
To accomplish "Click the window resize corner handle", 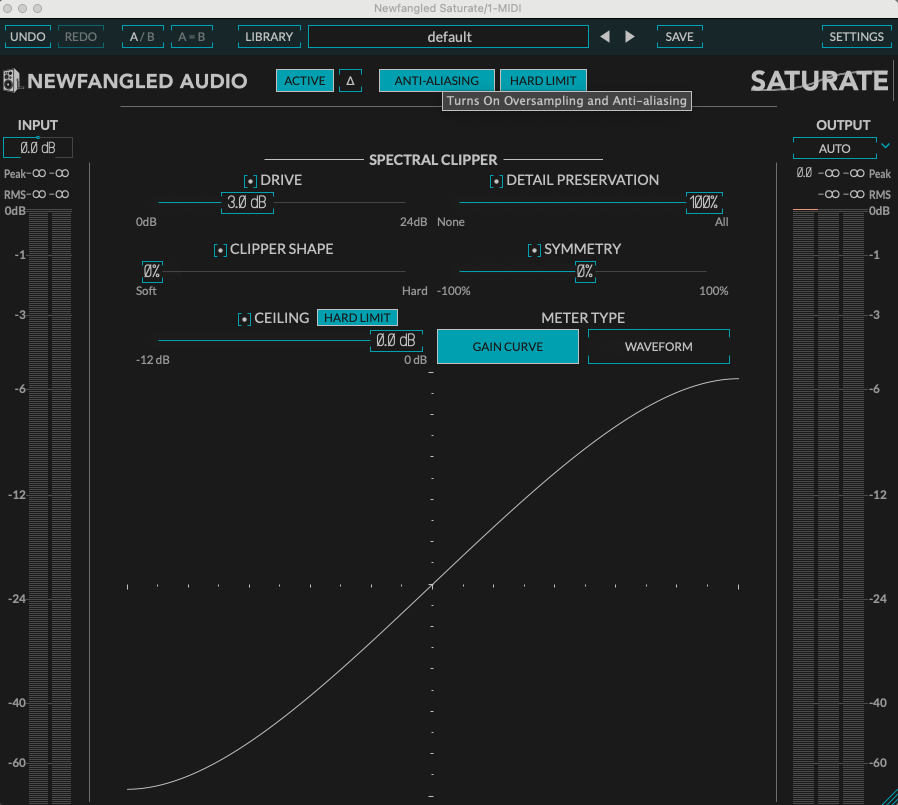I will (890, 798).
